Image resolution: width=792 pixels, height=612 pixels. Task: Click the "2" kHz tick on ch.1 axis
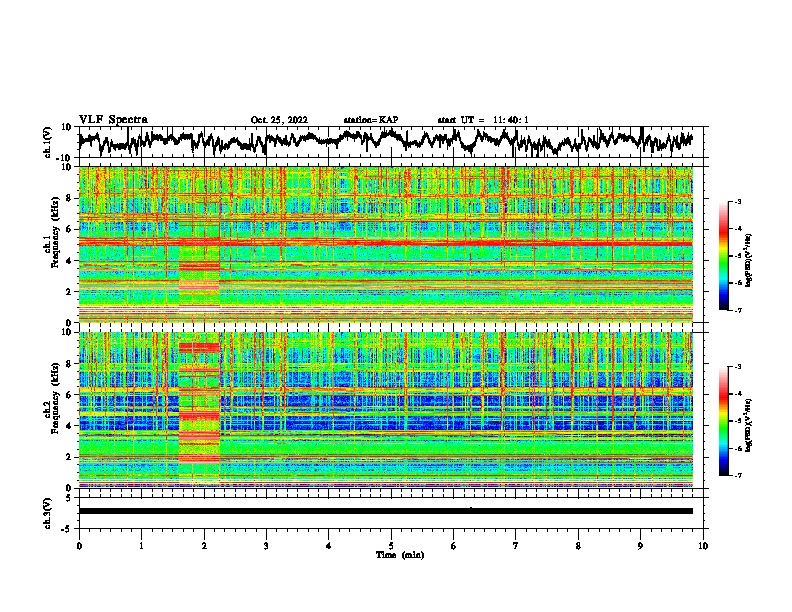pyautogui.click(x=70, y=292)
